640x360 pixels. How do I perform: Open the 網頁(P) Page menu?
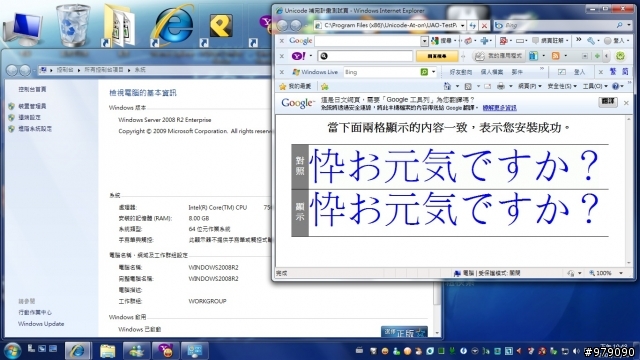tap(530, 86)
